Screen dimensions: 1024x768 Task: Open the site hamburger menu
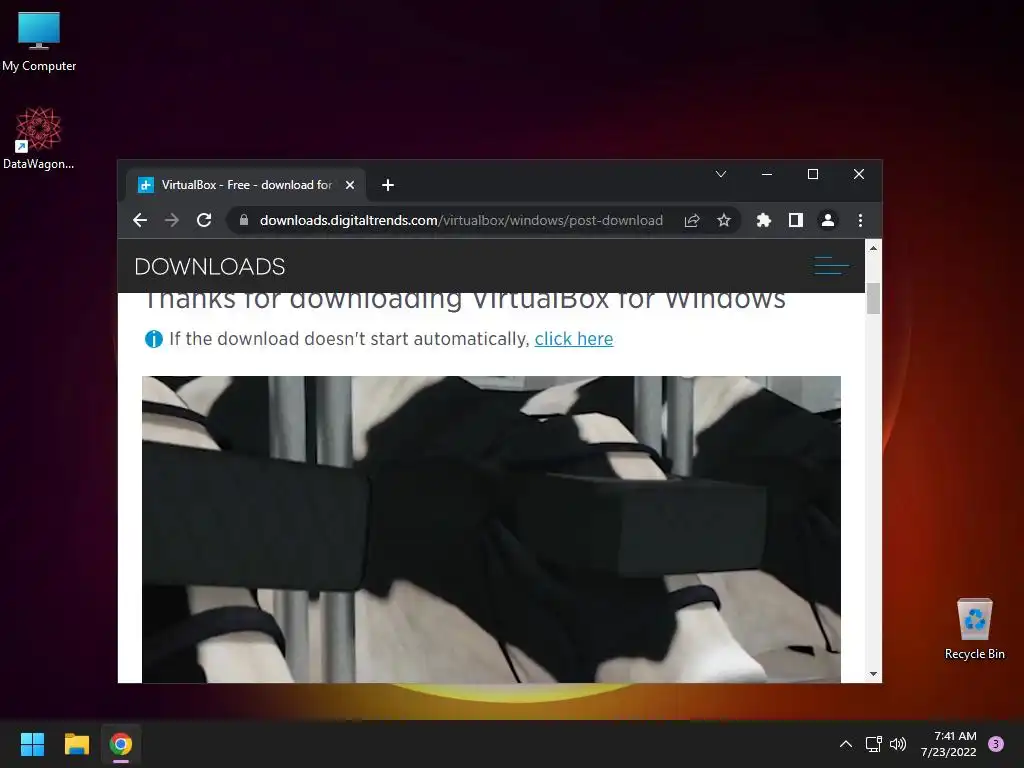831,265
